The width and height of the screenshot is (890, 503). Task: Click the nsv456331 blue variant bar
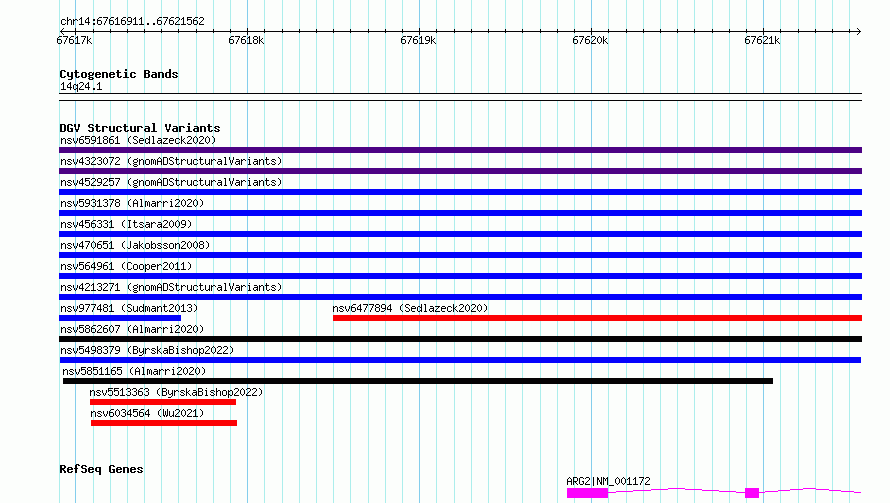click(460, 234)
